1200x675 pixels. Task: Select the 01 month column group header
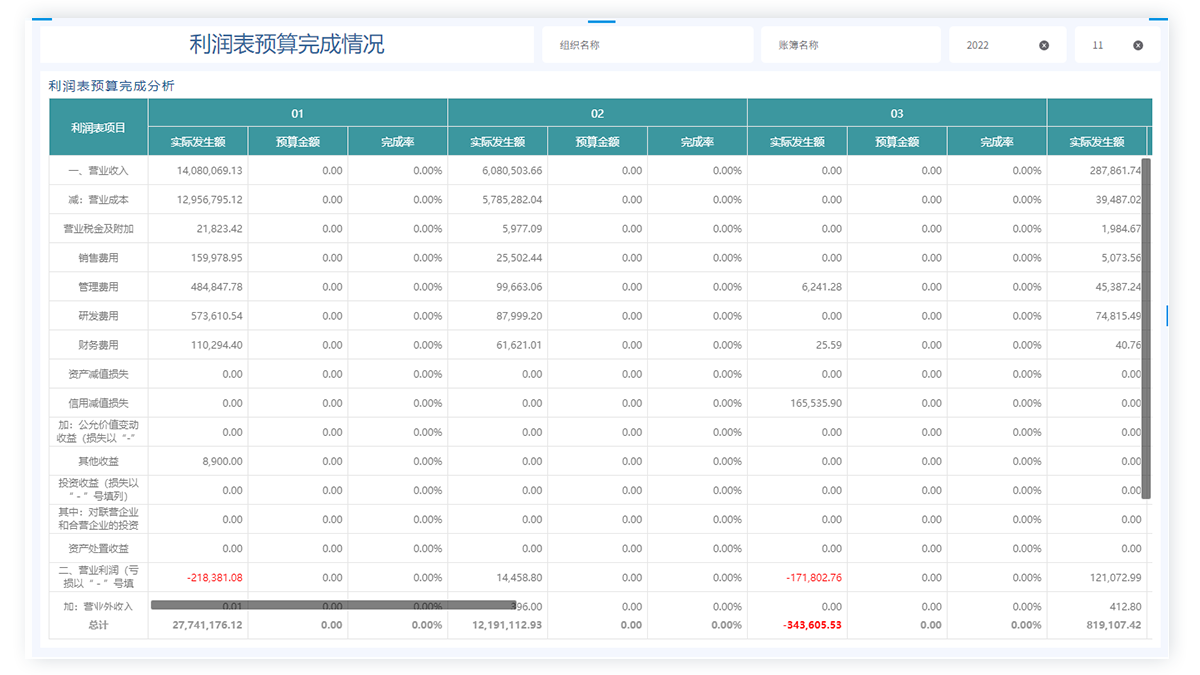coord(297,113)
